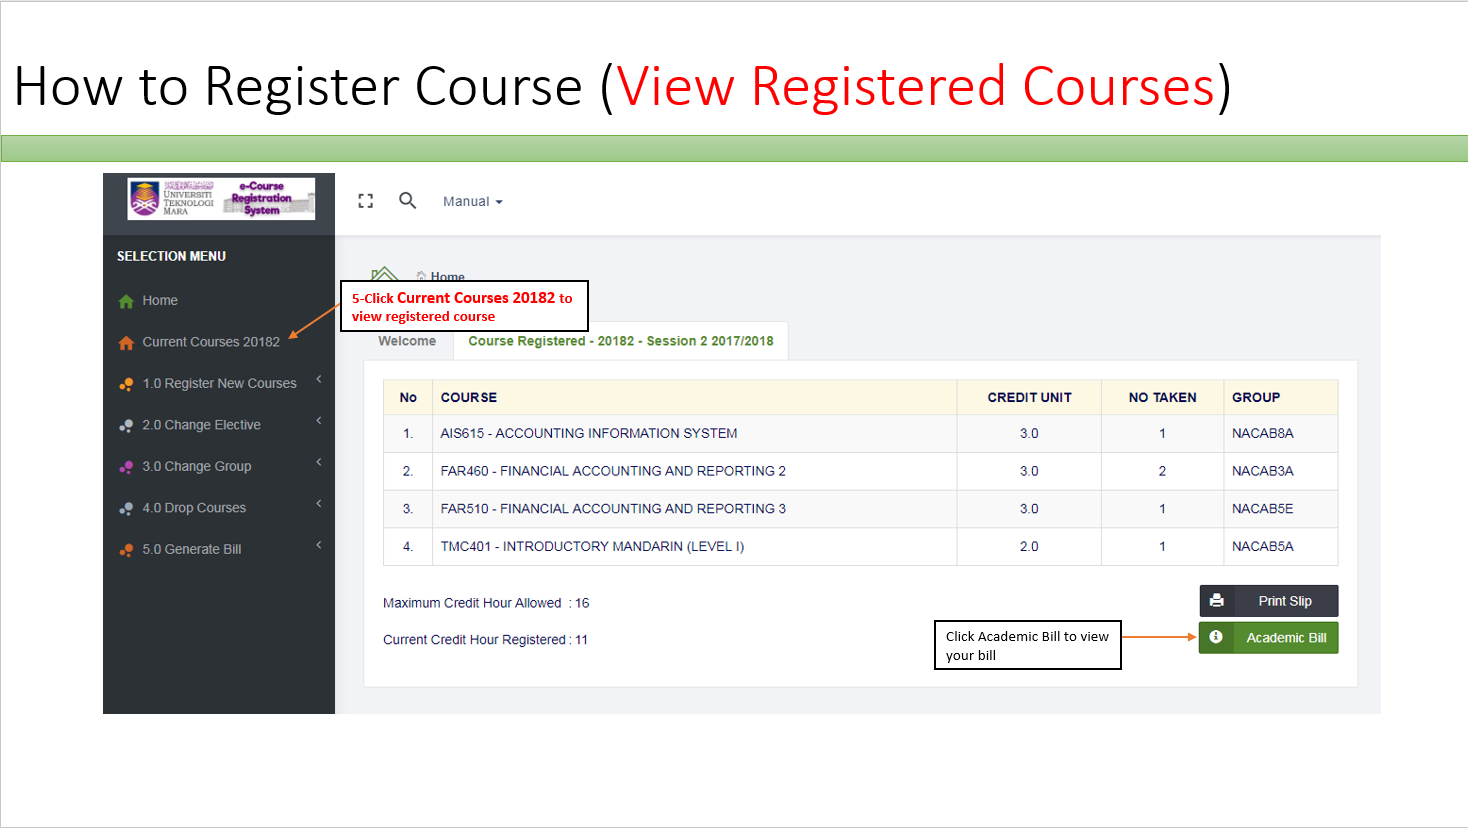This screenshot has height=828, width=1468.
Task: Select the Change Group icon
Action: click(127, 466)
